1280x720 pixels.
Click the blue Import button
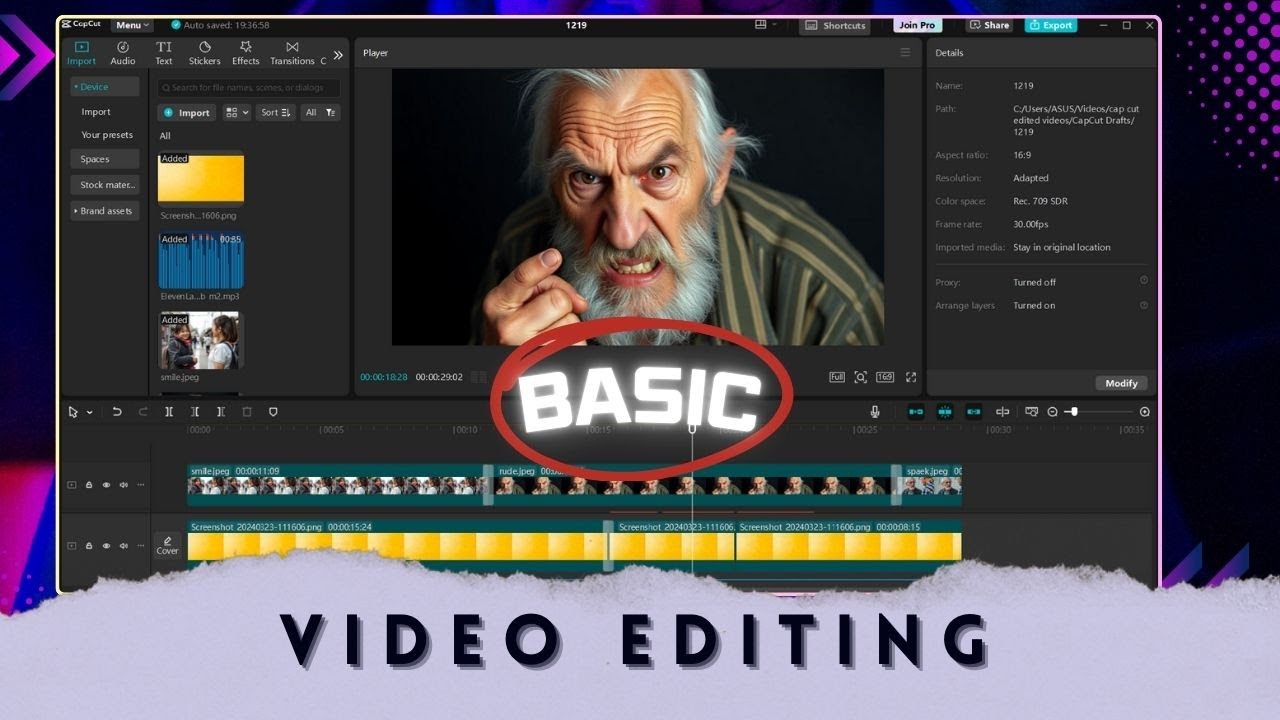pos(186,113)
